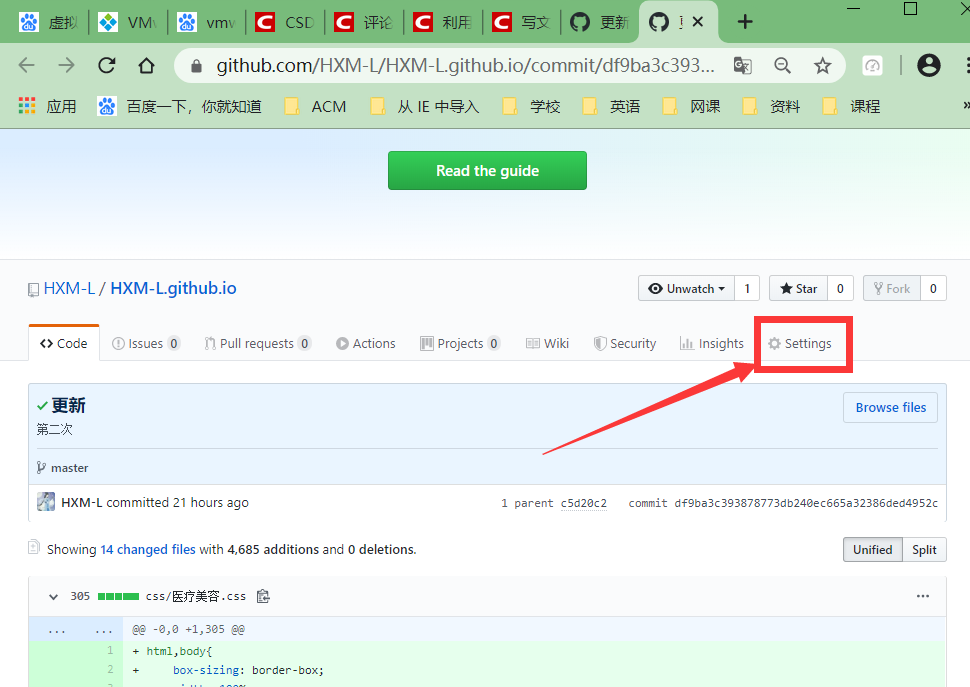Open HXM-L author link in commit
The height and width of the screenshot is (687, 970).
pos(82,502)
